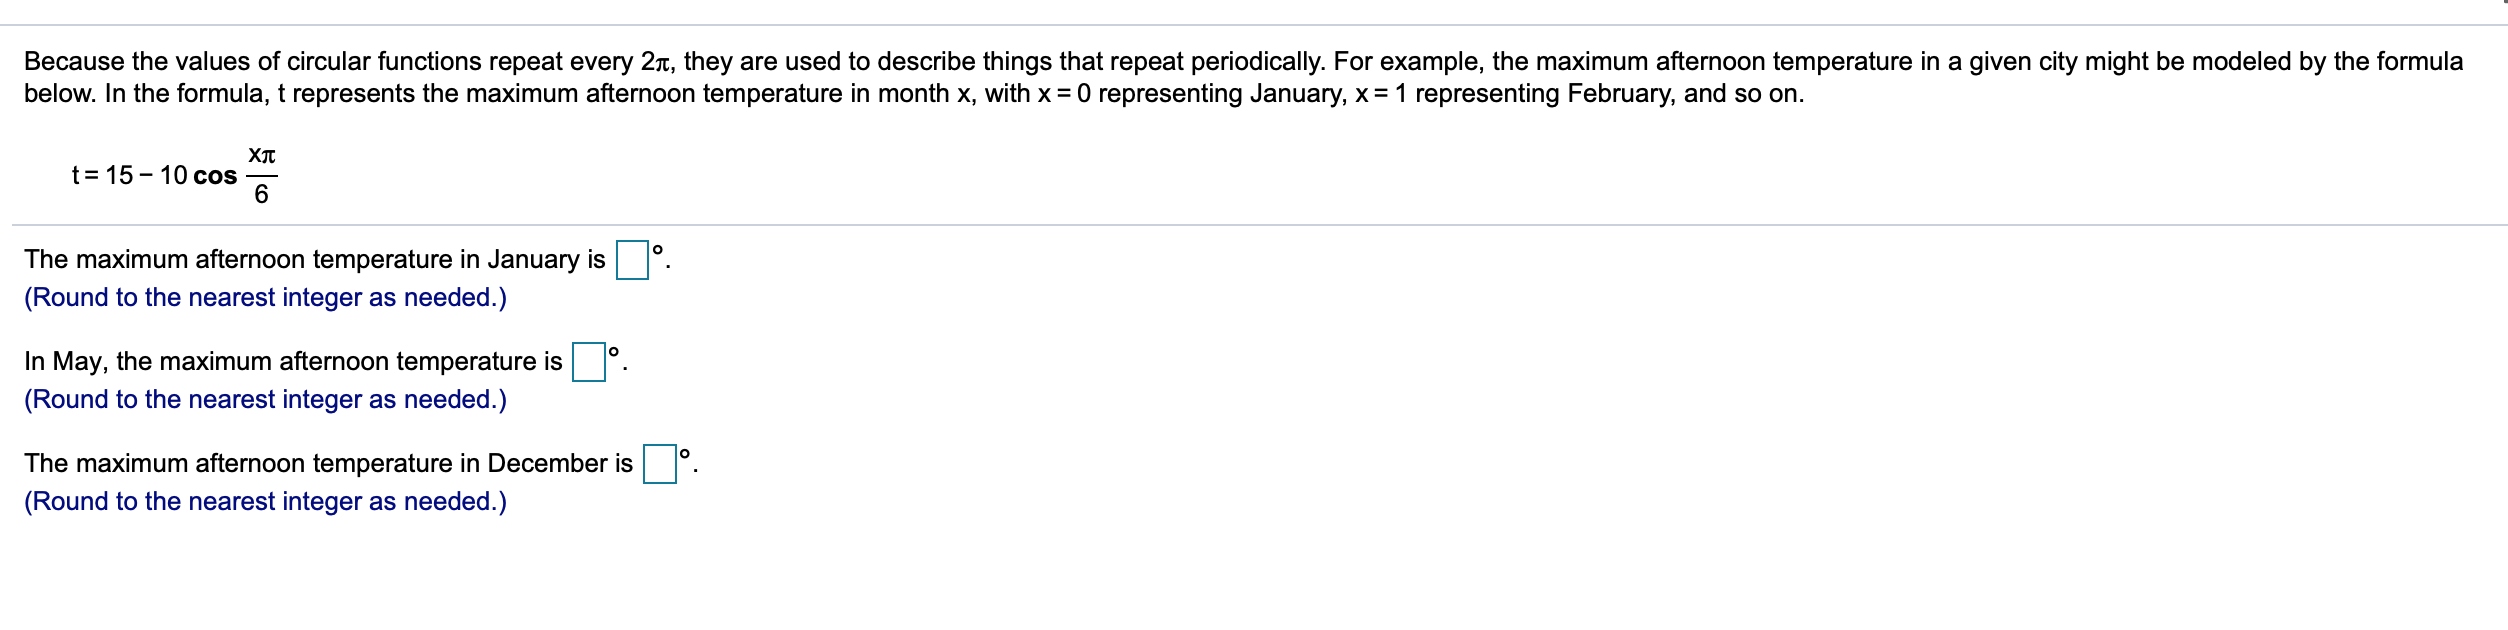Image resolution: width=2508 pixels, height=630 pixels.
Task: Select the May temperature answer box
Action: point(589,364)
